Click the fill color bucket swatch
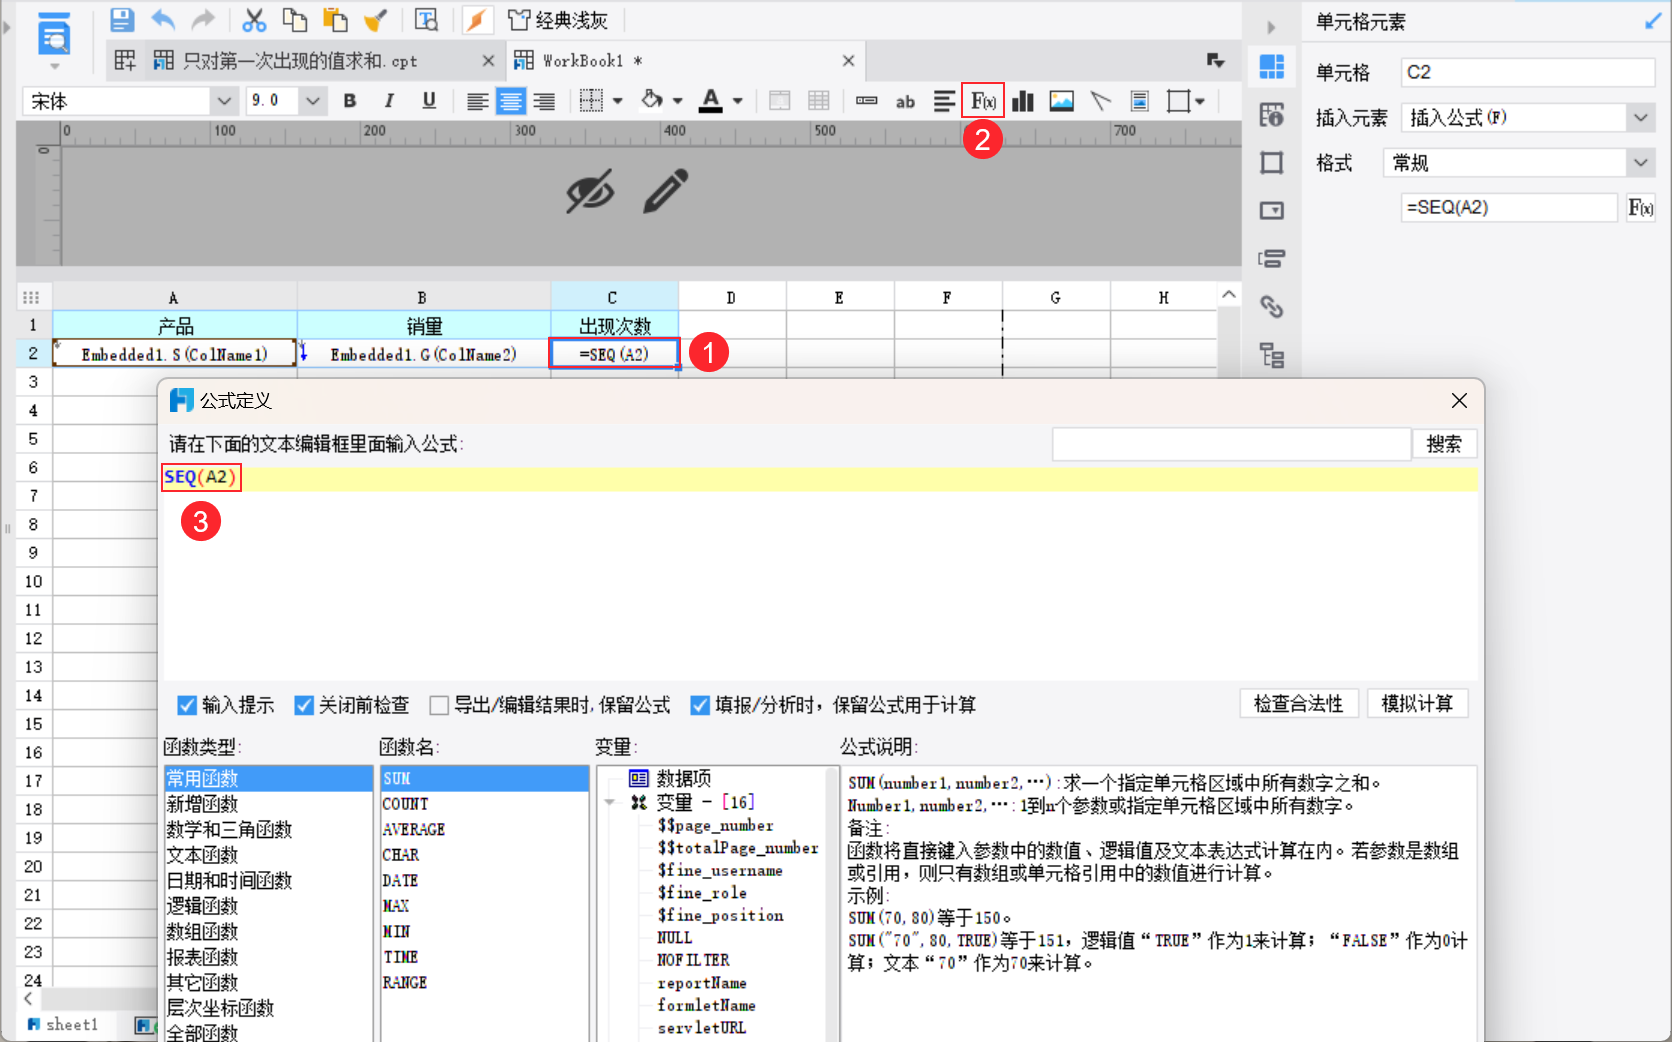Screen dimensions: 1672x1042 click(x=652, y=101)
